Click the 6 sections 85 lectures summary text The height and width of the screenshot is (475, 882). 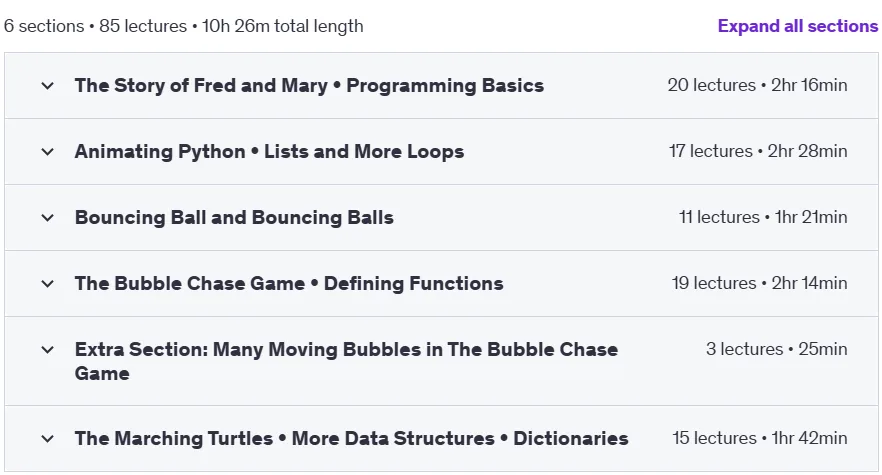pyautogui.click(x=183, y=26)
